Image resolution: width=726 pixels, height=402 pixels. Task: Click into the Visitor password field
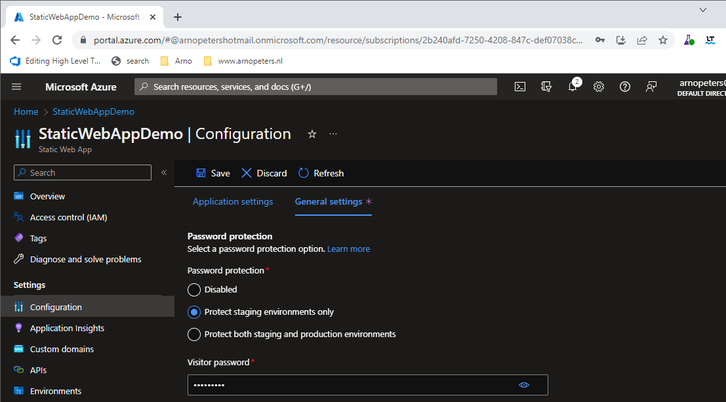click(368, 385)
